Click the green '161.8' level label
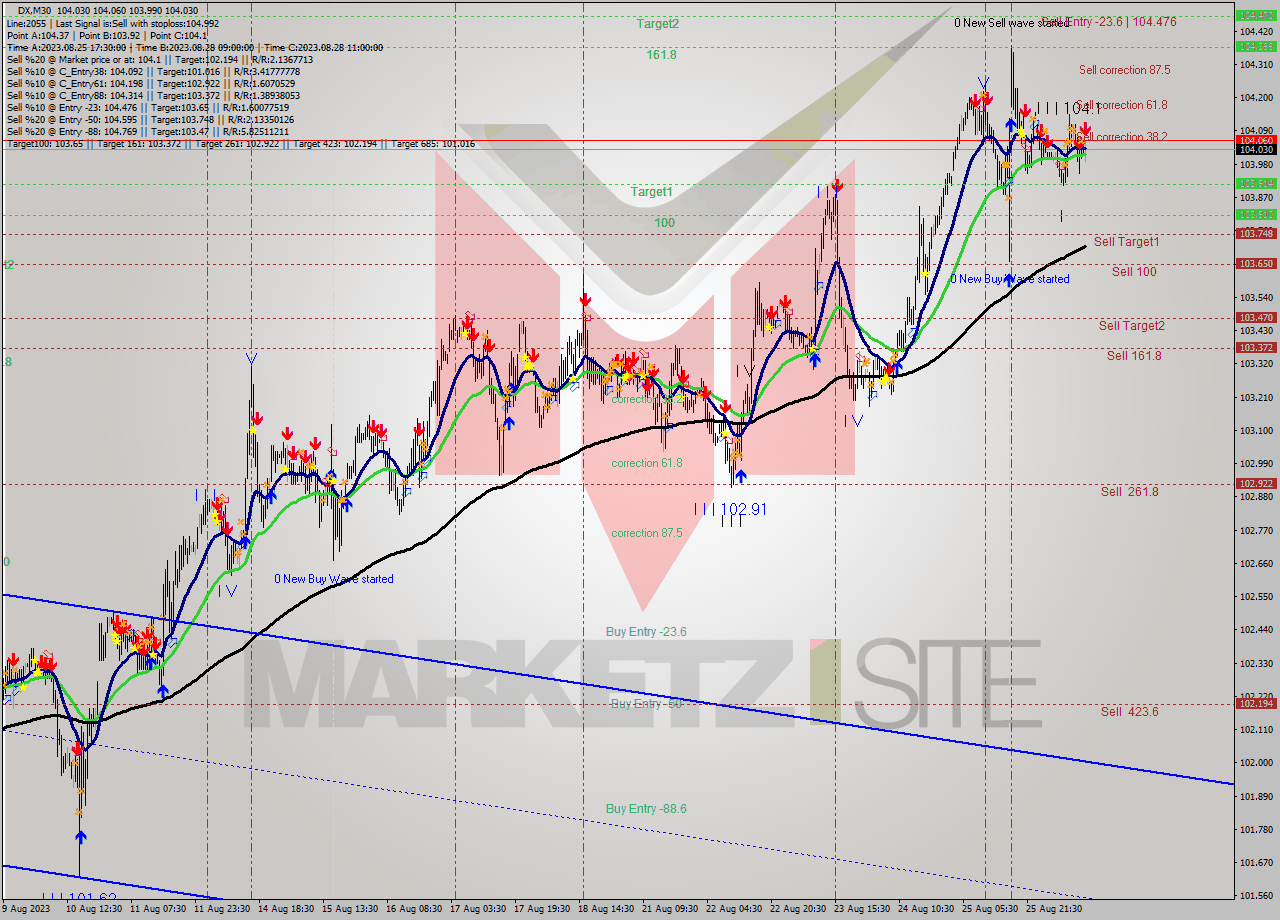Image resolution: width=1280 pixels, height=920 pixels. [661, 55]
